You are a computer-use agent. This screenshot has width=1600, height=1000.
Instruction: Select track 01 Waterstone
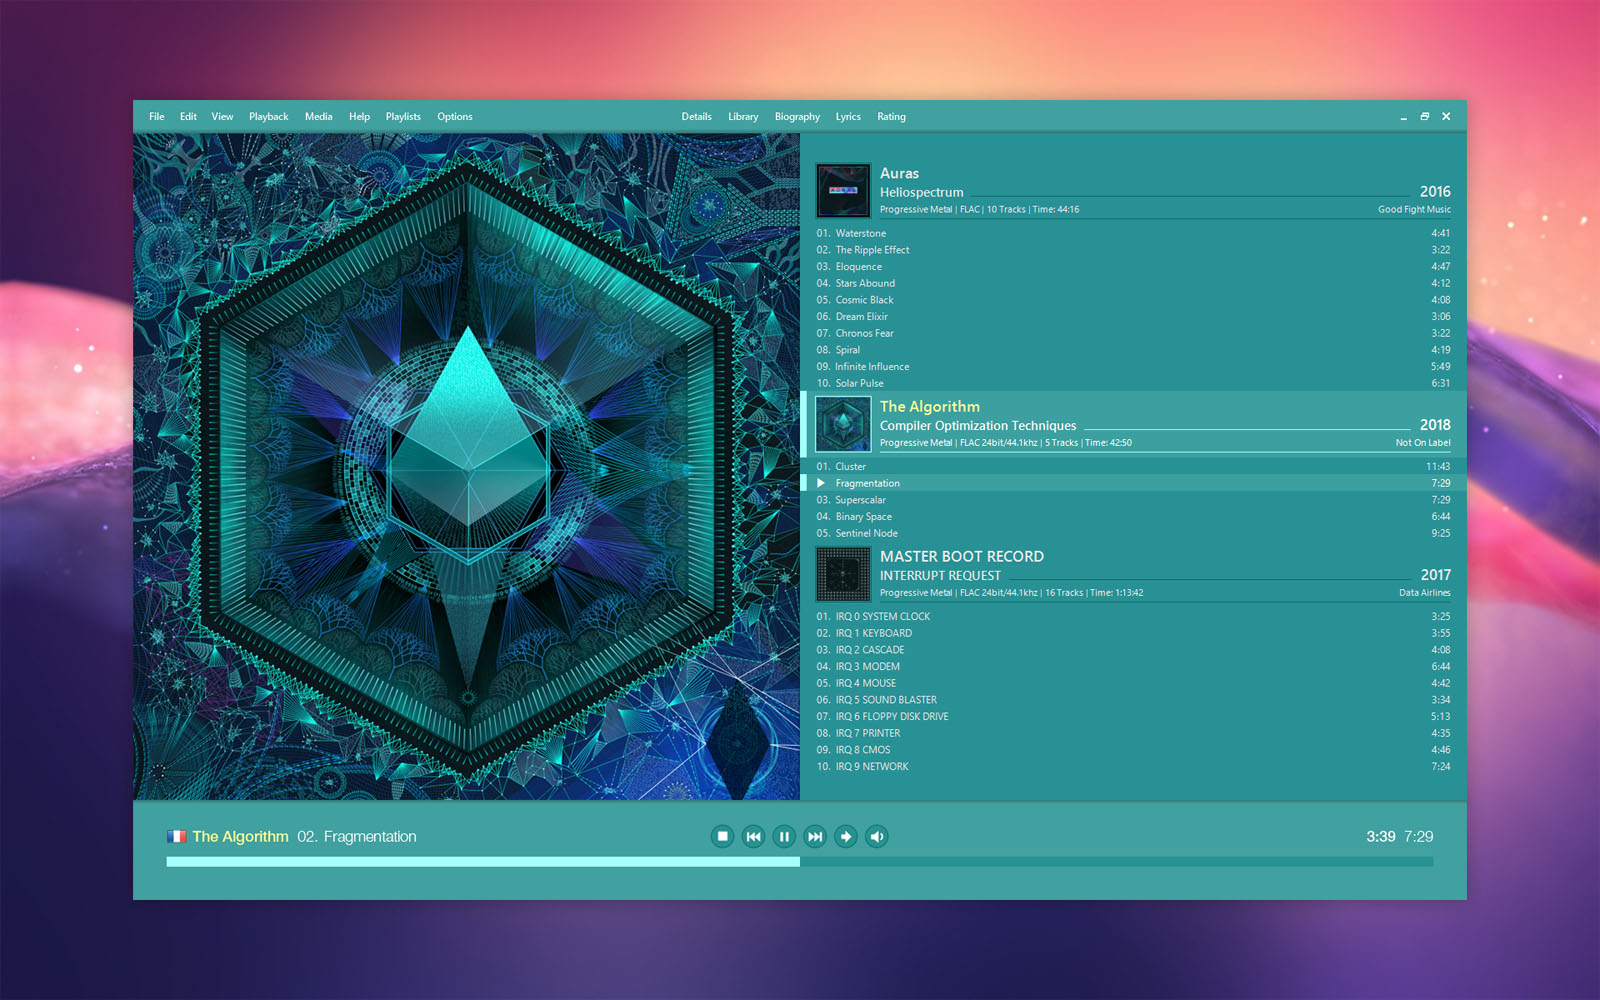tap(1133, 233)
